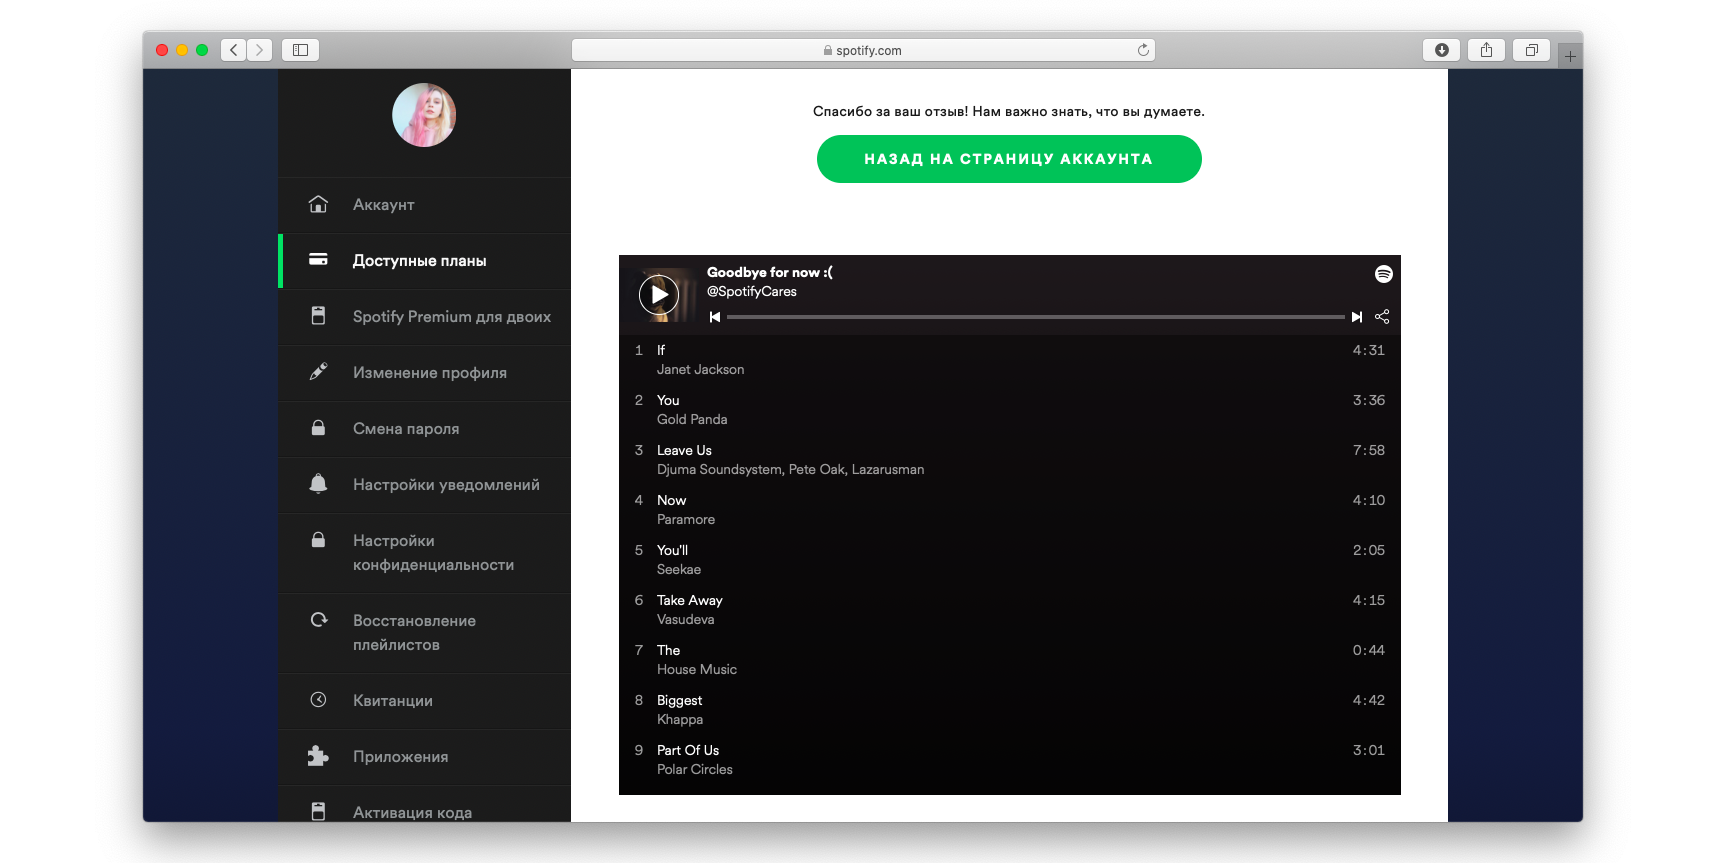Viewport: 1726px width, 863px height.
Task: Open Настройки уведомлений page
Action: click(x=425, y=485)
